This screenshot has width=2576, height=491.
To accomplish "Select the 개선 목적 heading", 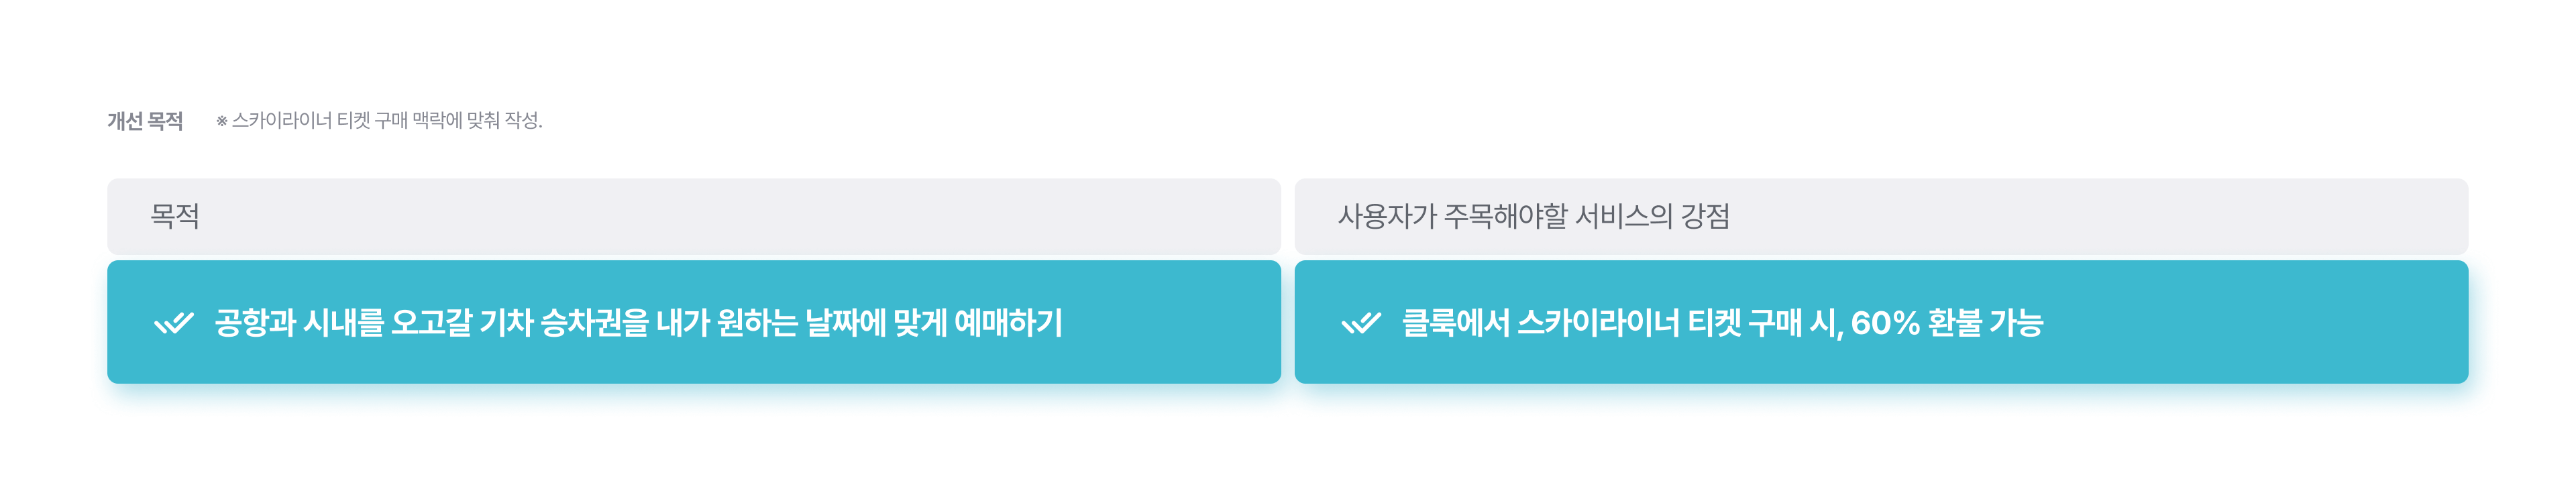I will (x=145, y=121).
